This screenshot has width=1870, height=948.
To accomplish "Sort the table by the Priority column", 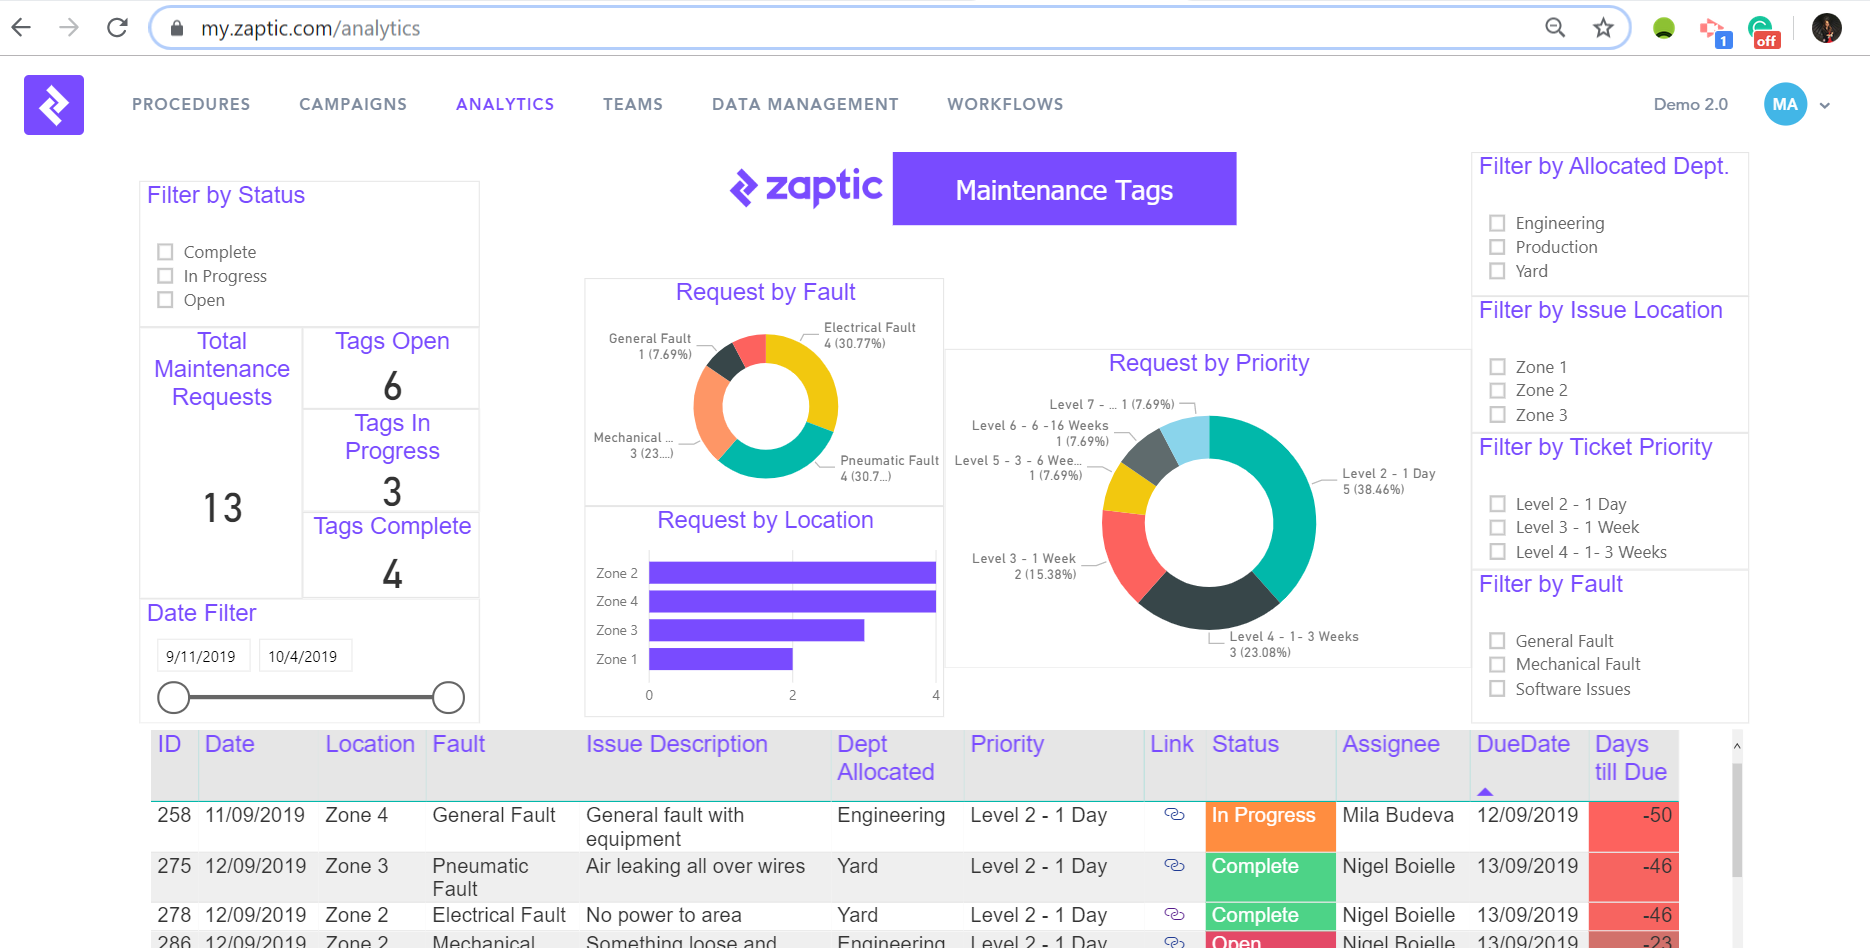I will click(x=1006, y=745).
